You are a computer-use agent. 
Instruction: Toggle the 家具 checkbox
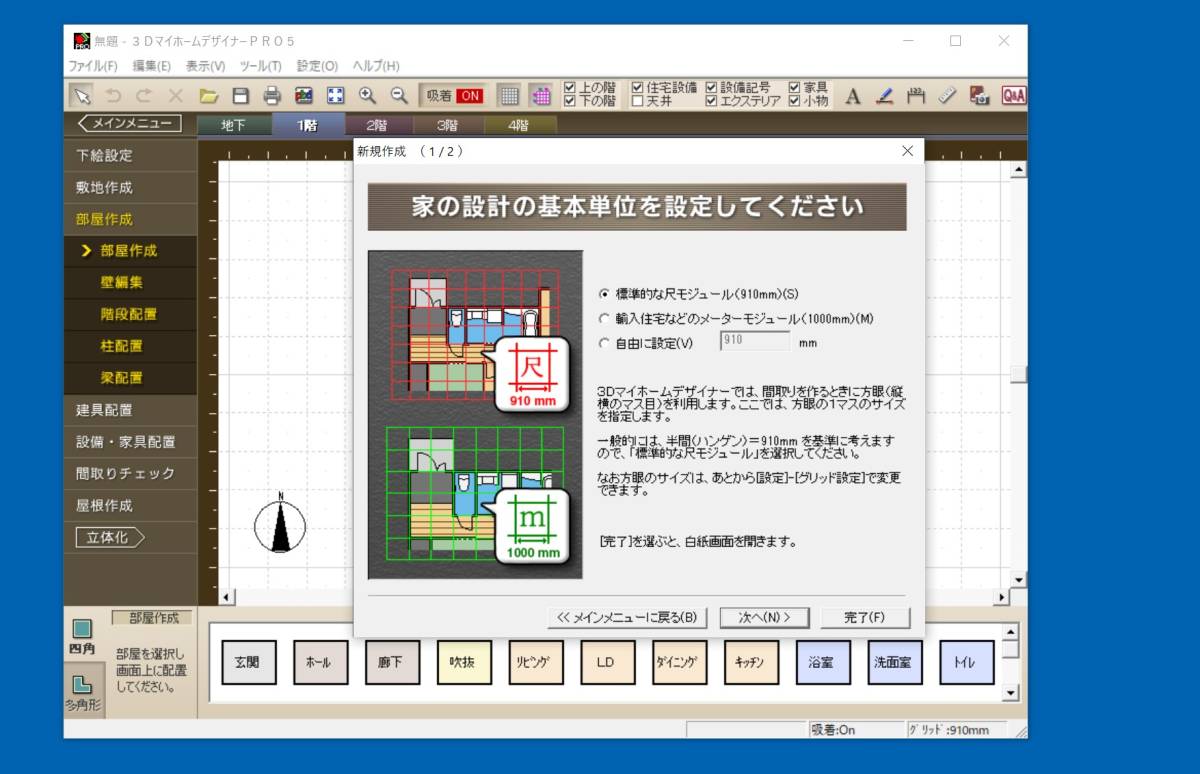(794, 88)
